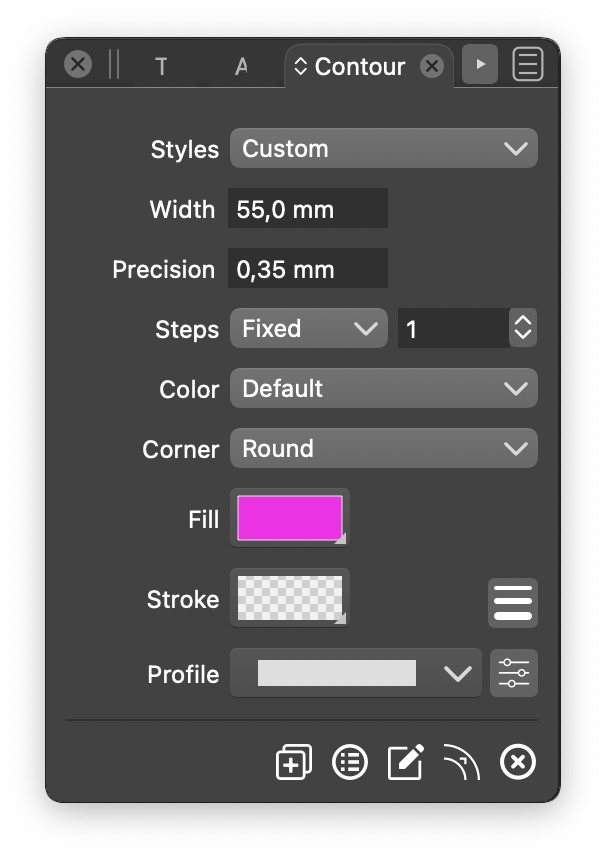
Task: Click the edit pencil icon at bottom
Action: coord(406,762)
